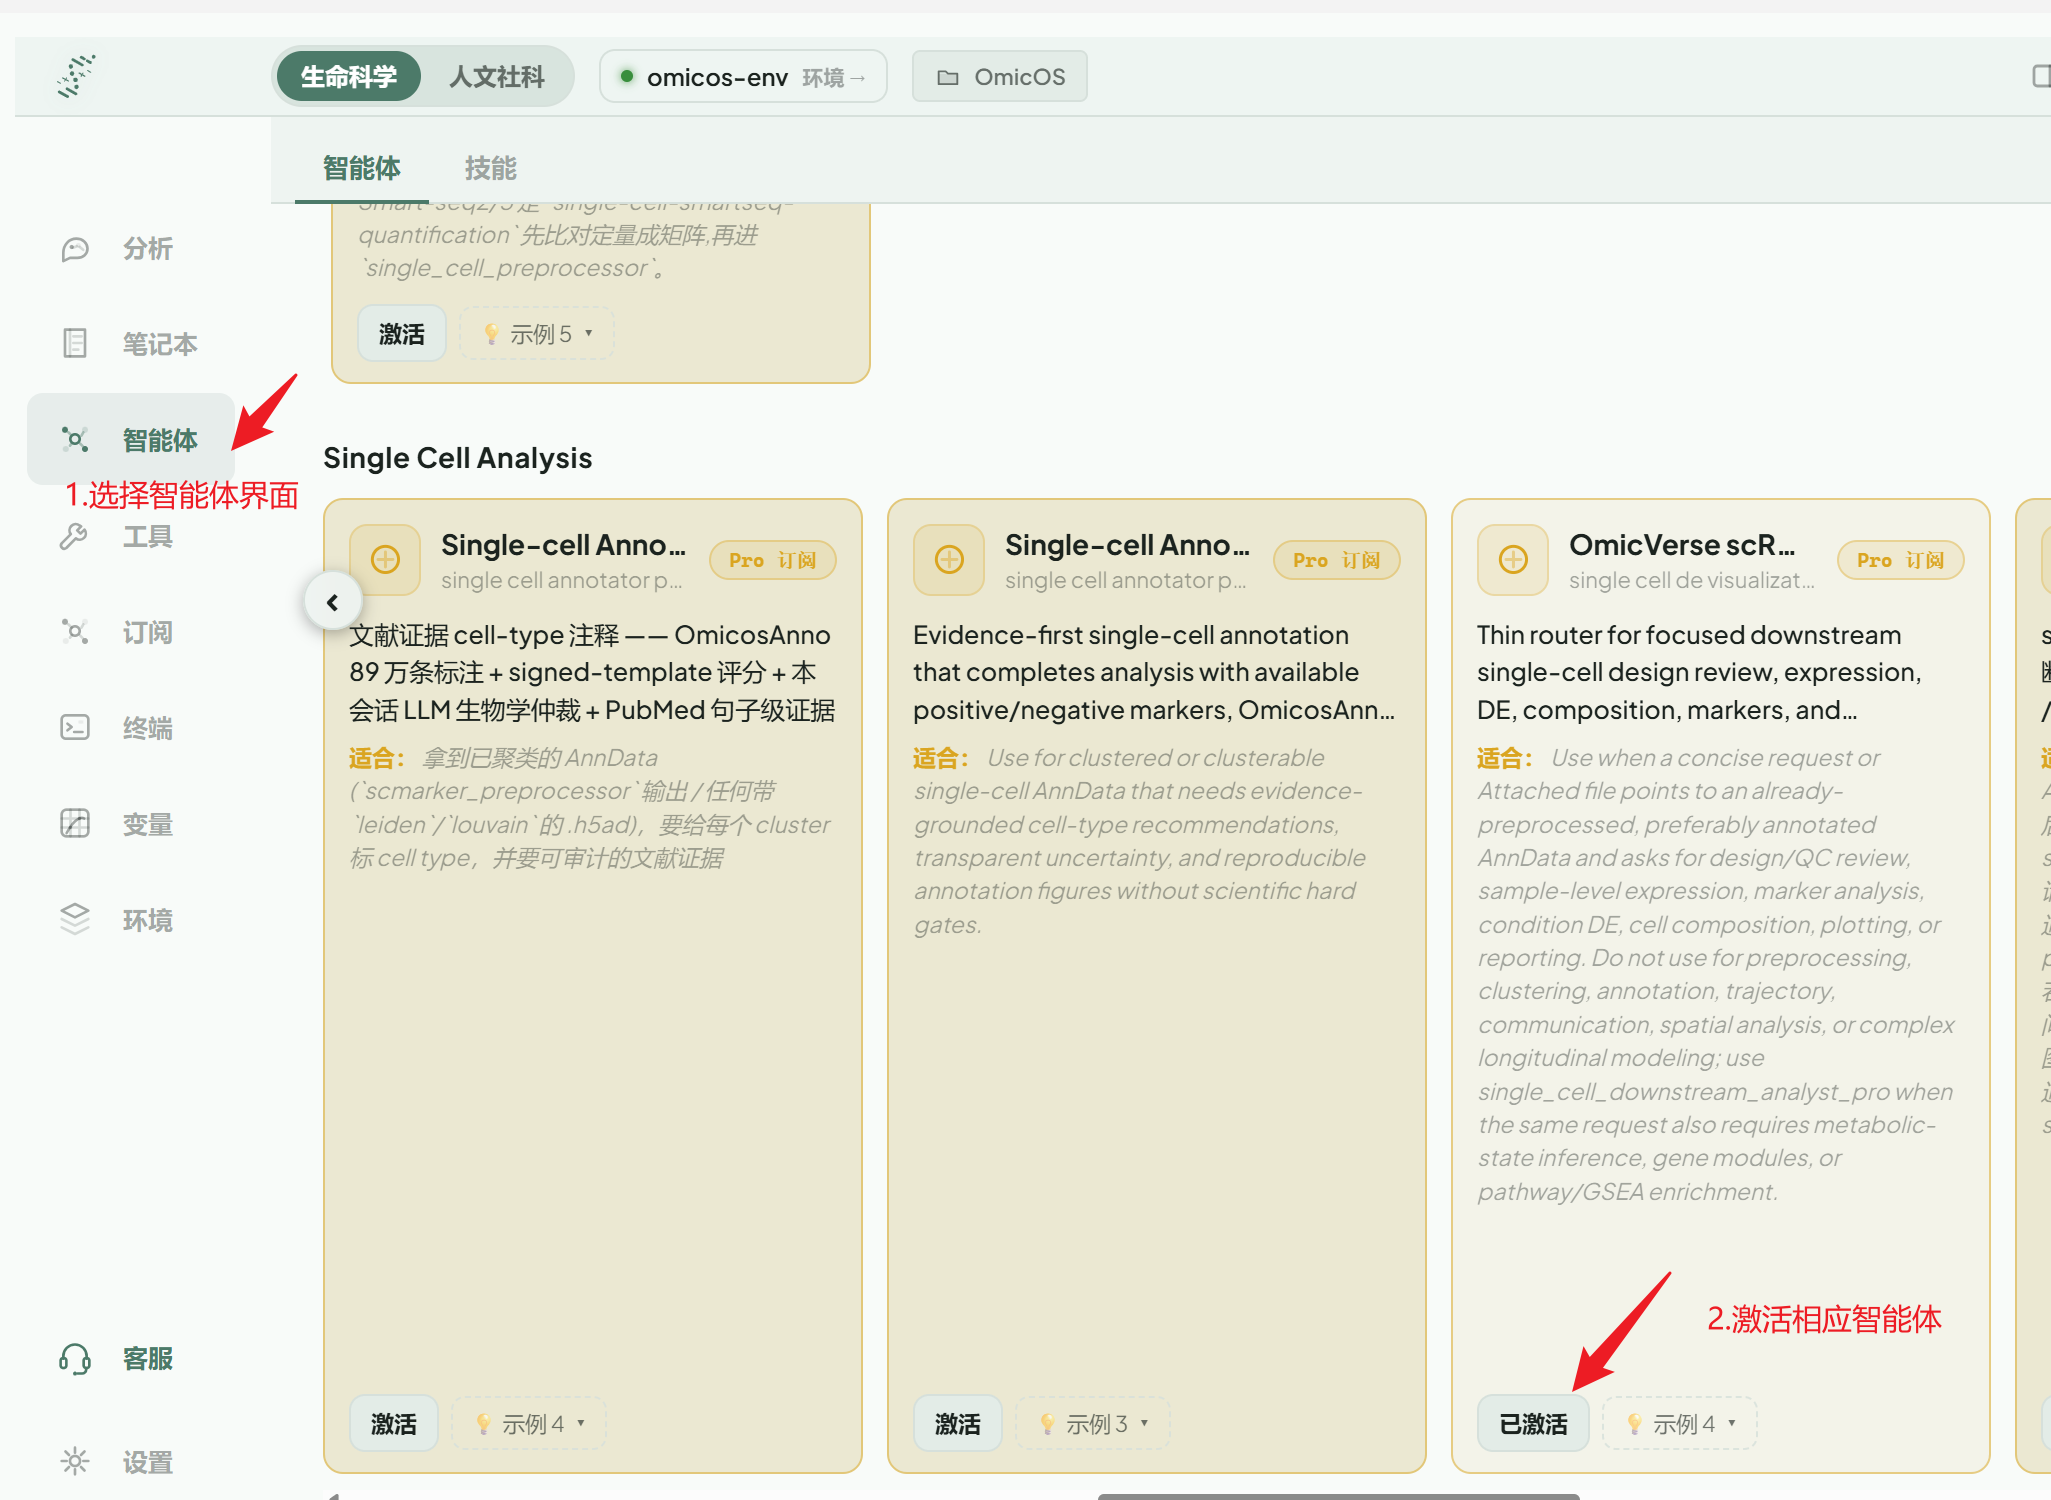The image size is (2051, 1500).
Task: Open the 分析 chat icon in sidebar
Action: (75, 249)
